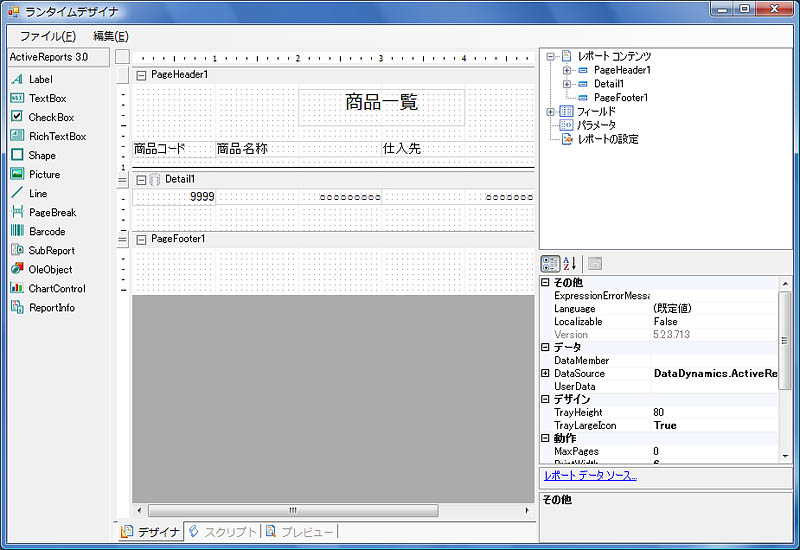The height and width of the screenshot is (550, 800).
Task: Expand the フィールド tree node
Action: (551, 111)
